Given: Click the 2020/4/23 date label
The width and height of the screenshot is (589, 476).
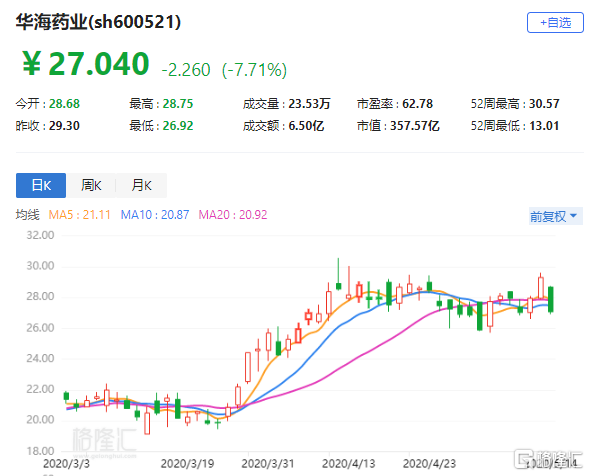Looking at the screenshot, I should coord(429,464).
